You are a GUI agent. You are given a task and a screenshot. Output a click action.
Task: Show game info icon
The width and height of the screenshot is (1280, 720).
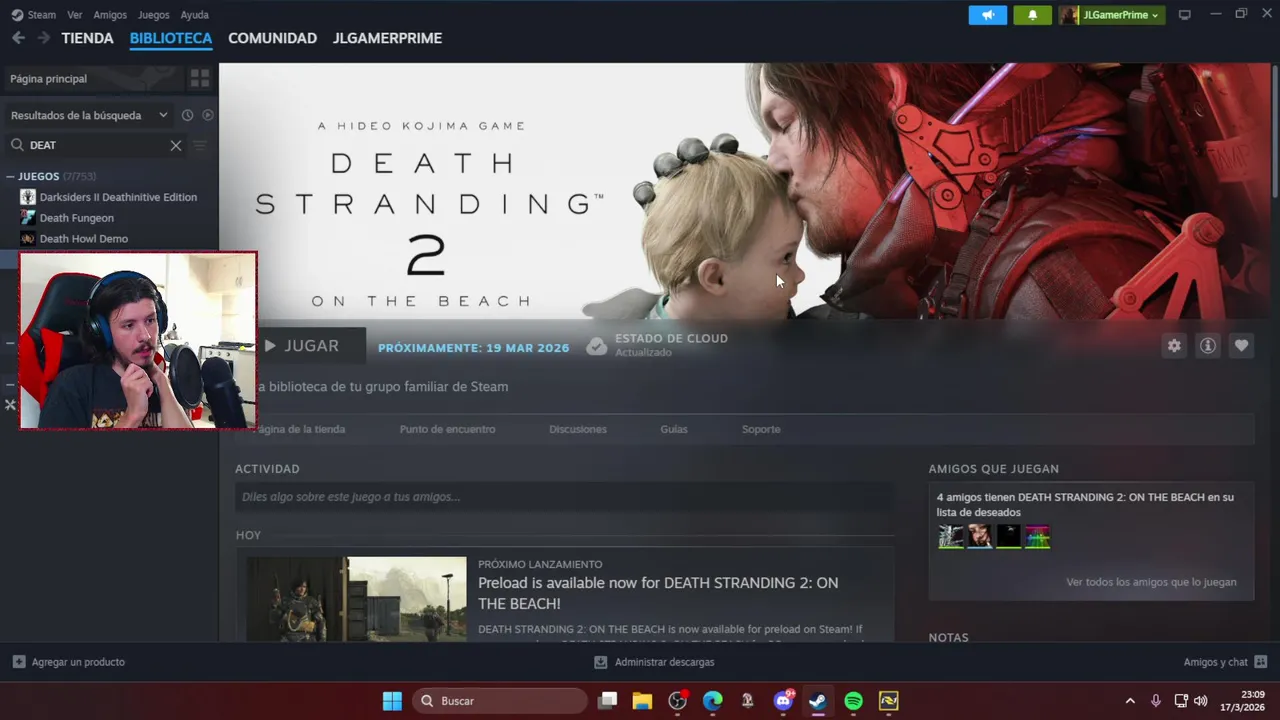1208,346
